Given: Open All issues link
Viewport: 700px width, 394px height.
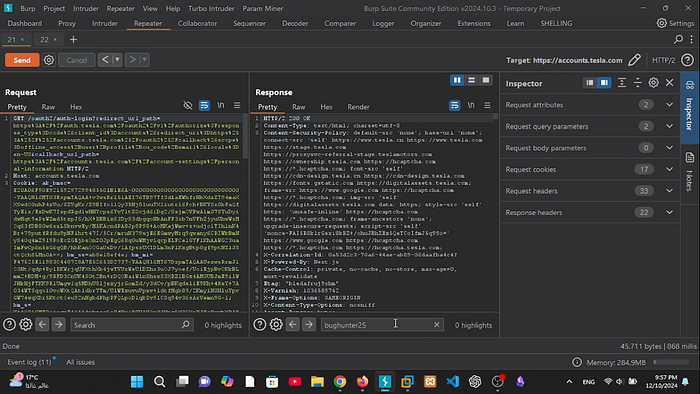Looking at the screenshot, I should (80, 362).
